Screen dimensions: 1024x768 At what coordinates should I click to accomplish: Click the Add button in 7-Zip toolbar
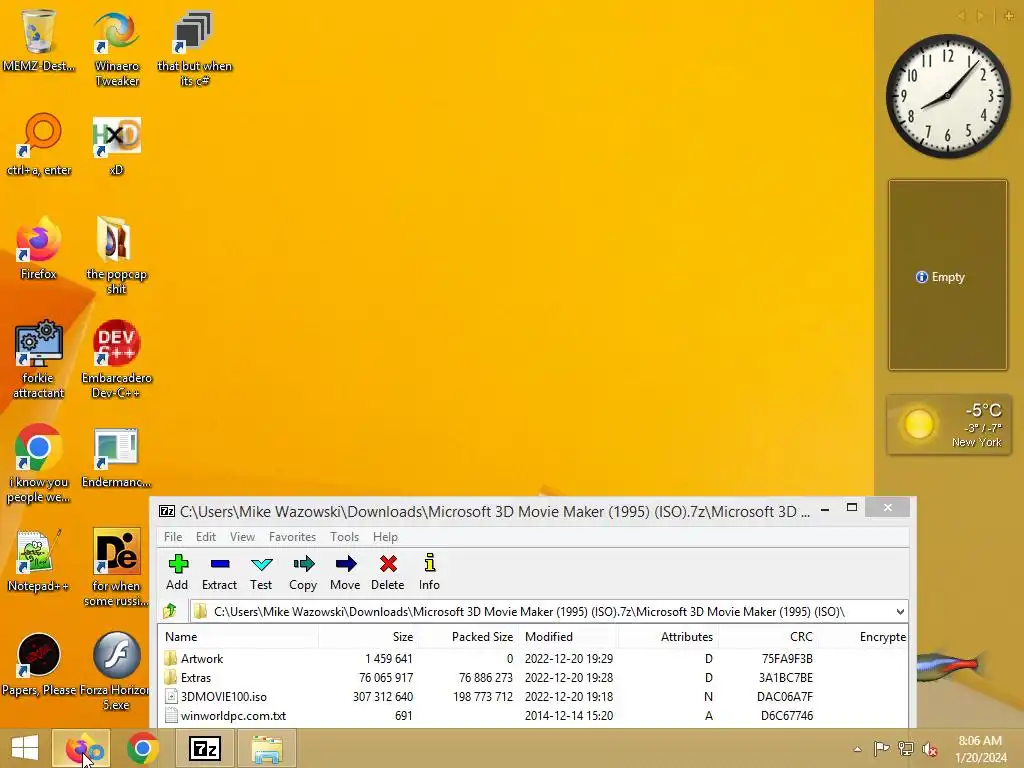tap(177, 572)
